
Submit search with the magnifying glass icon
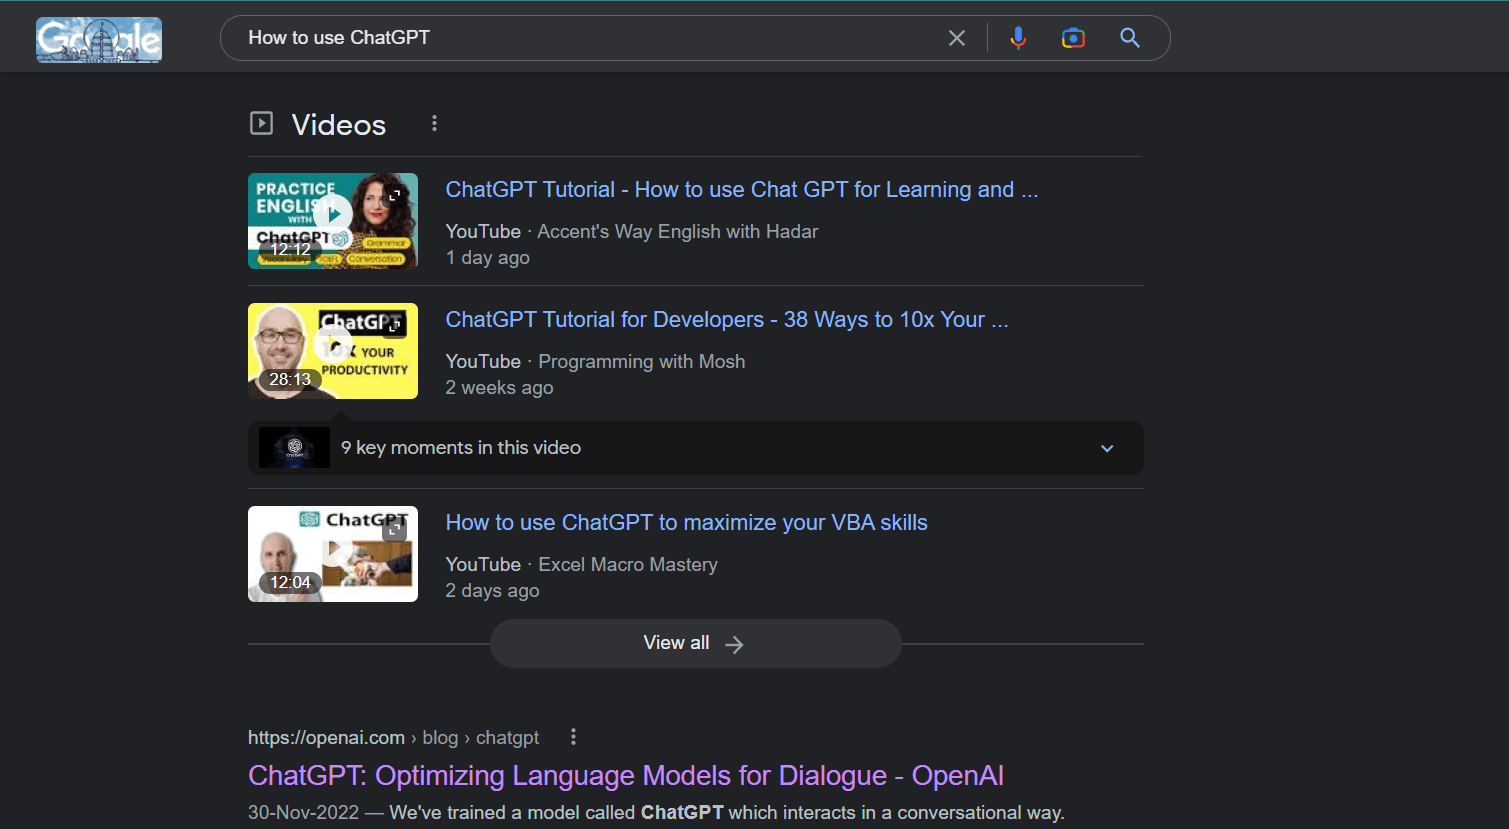point(1130,38)
